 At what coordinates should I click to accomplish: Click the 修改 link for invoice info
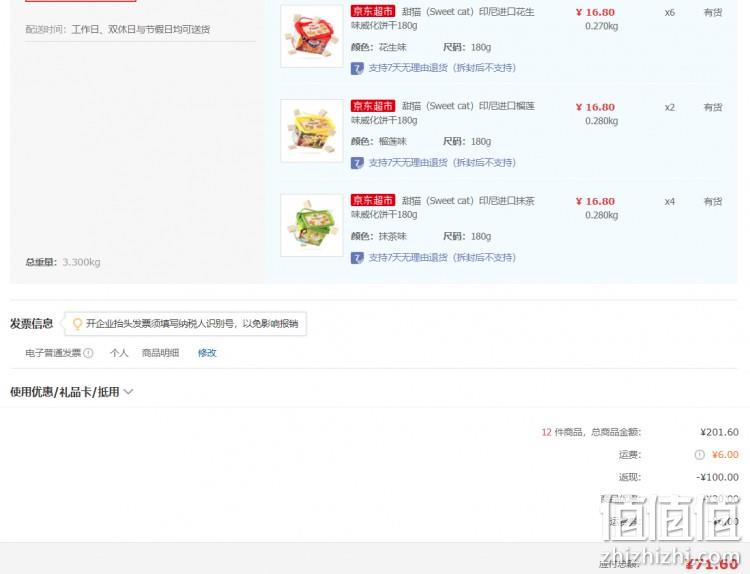tap(207, 353)
